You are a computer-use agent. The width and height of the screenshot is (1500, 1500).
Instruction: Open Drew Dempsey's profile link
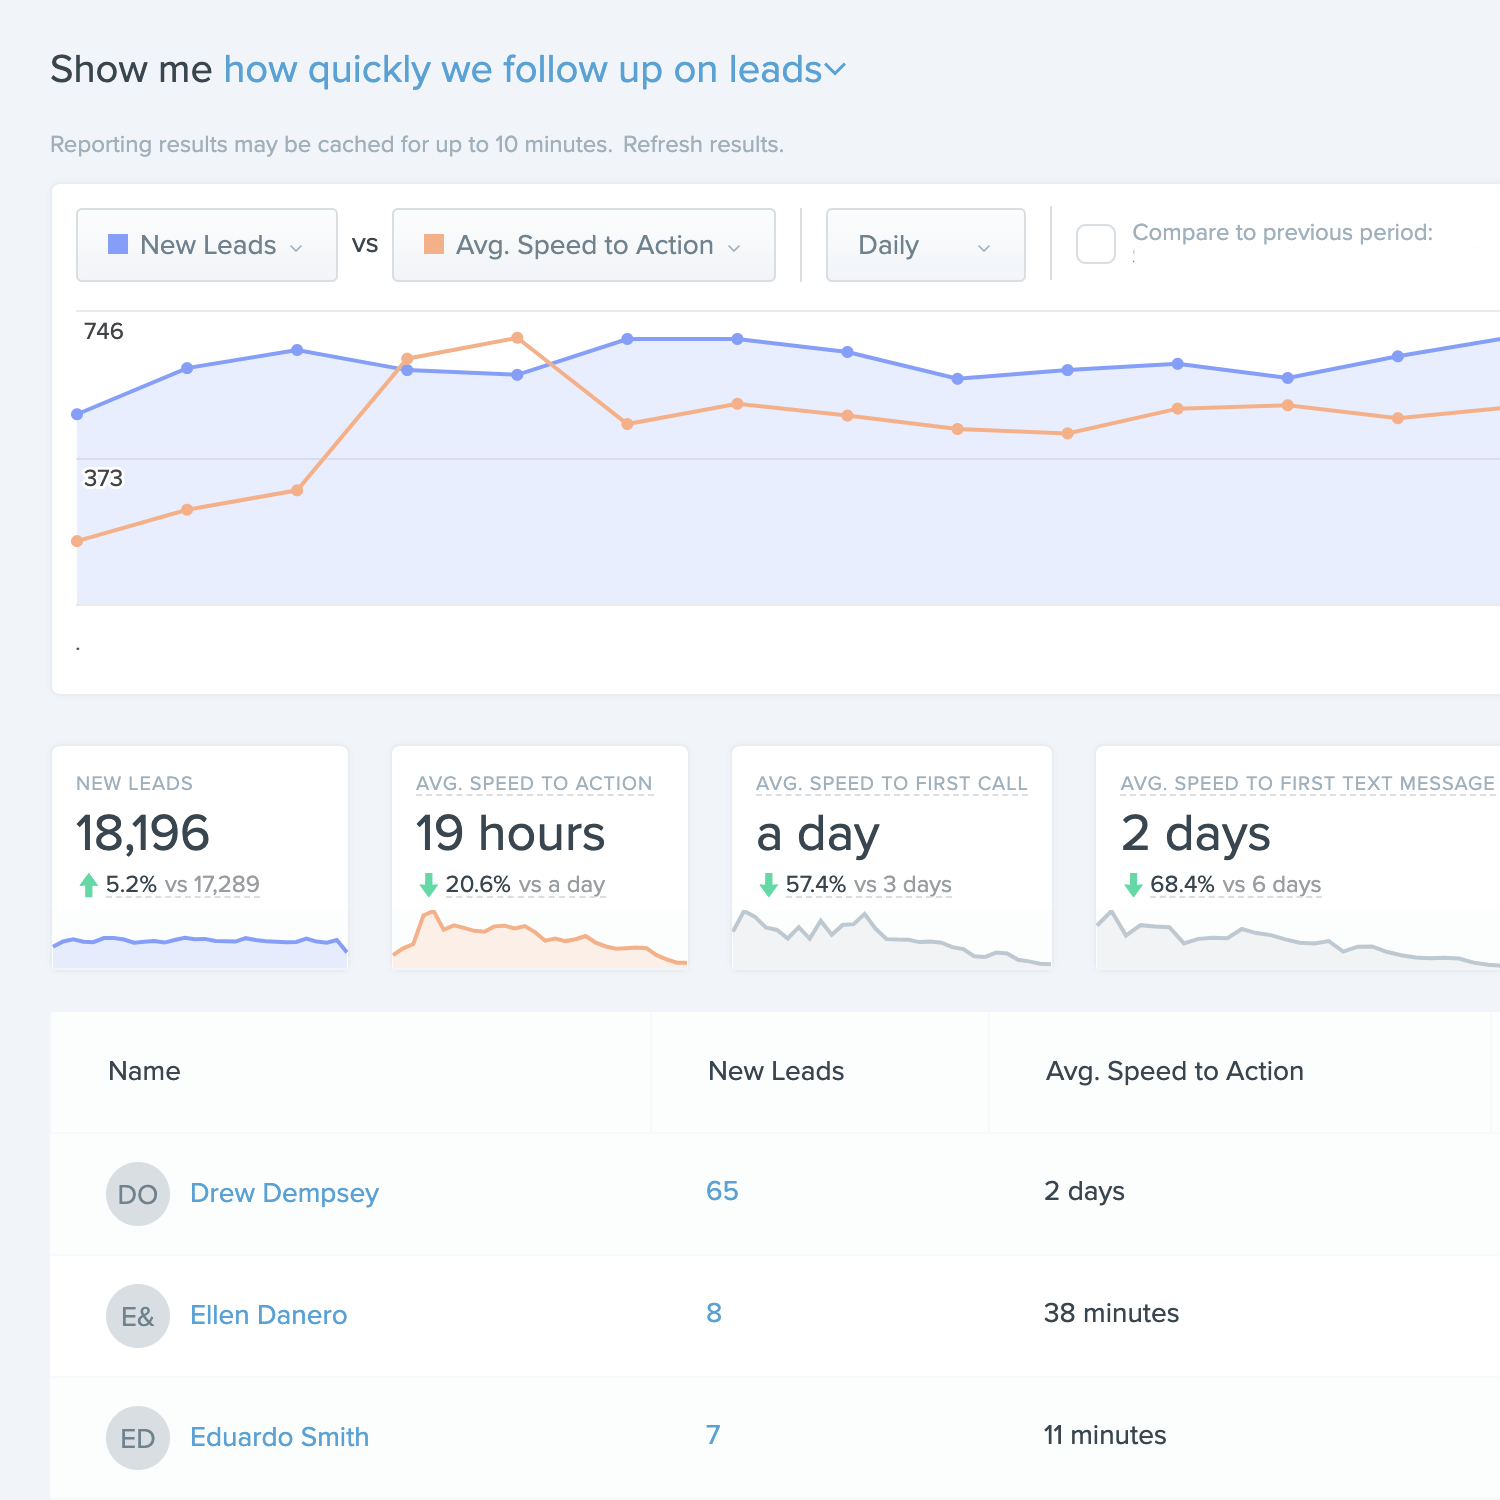pos(284,1193)
